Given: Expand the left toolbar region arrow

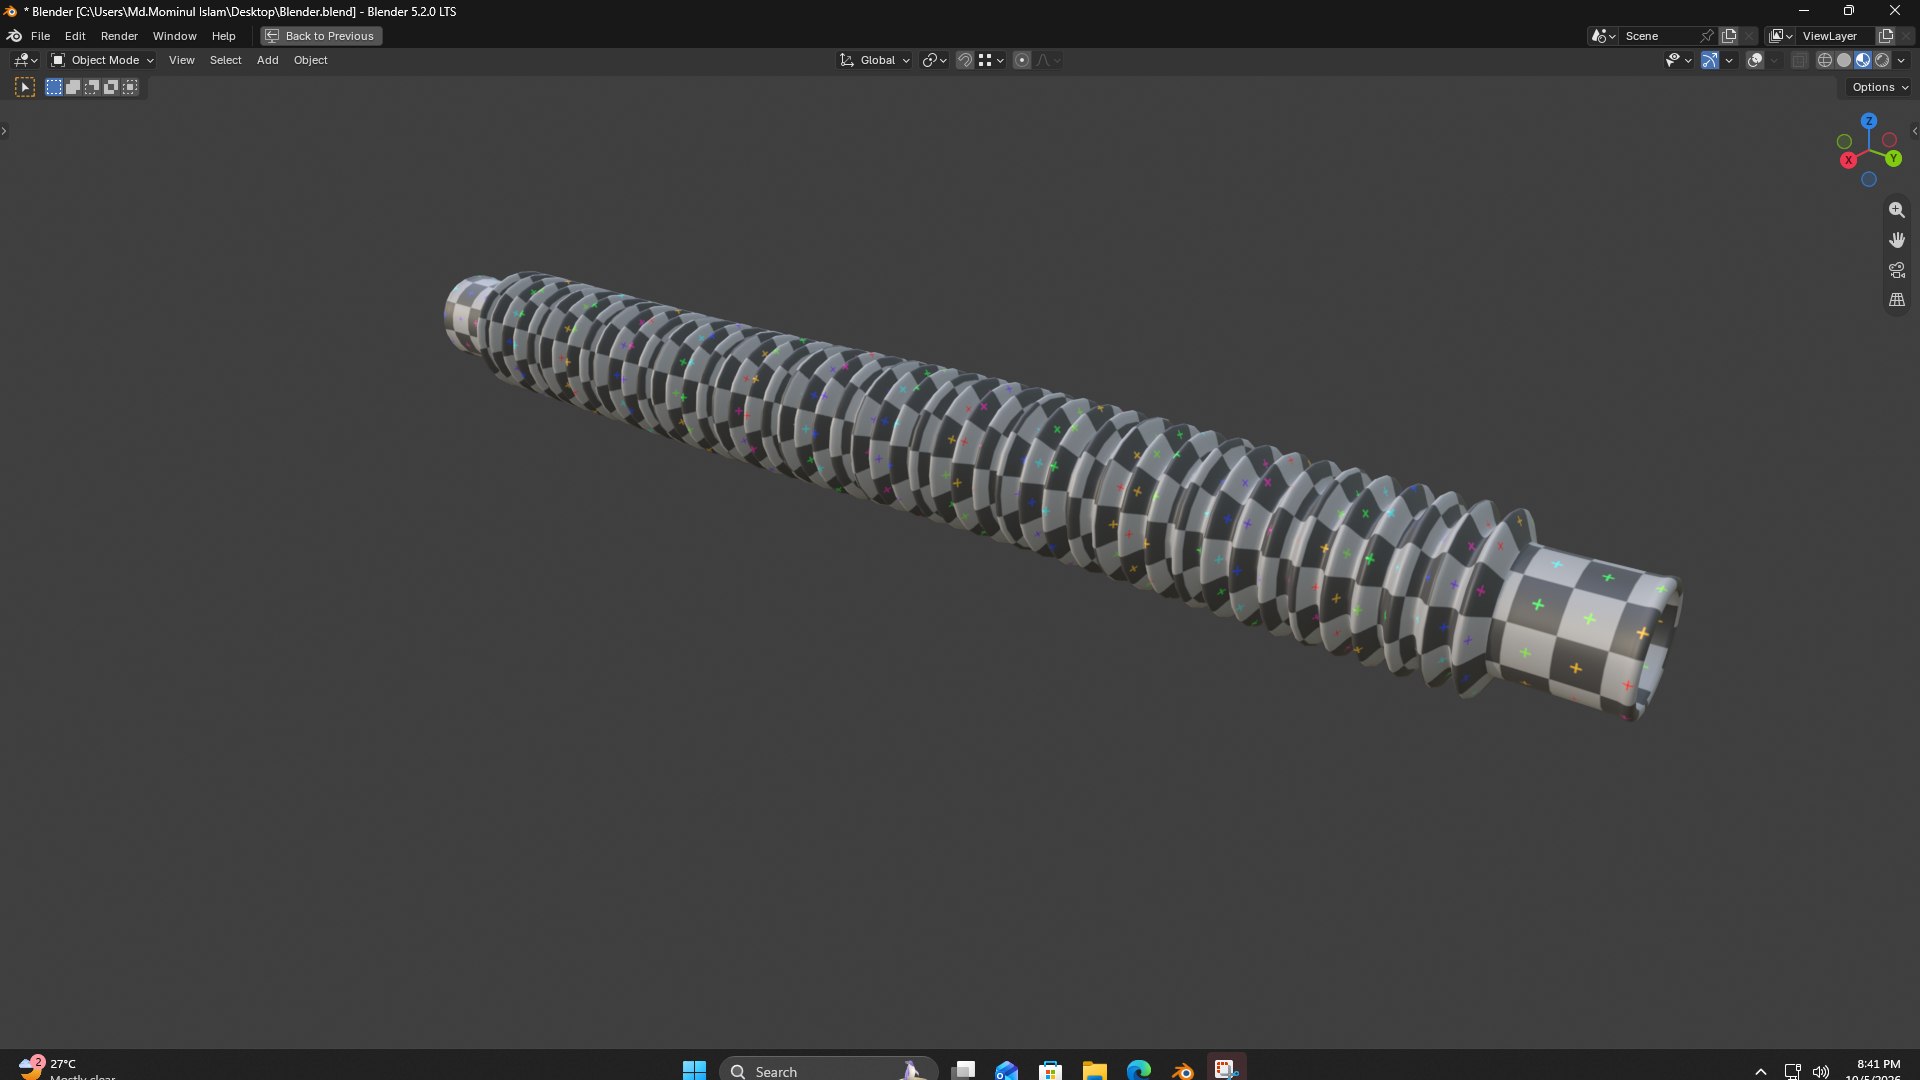Looking at the screenshot, I should [x=4, y=131].
